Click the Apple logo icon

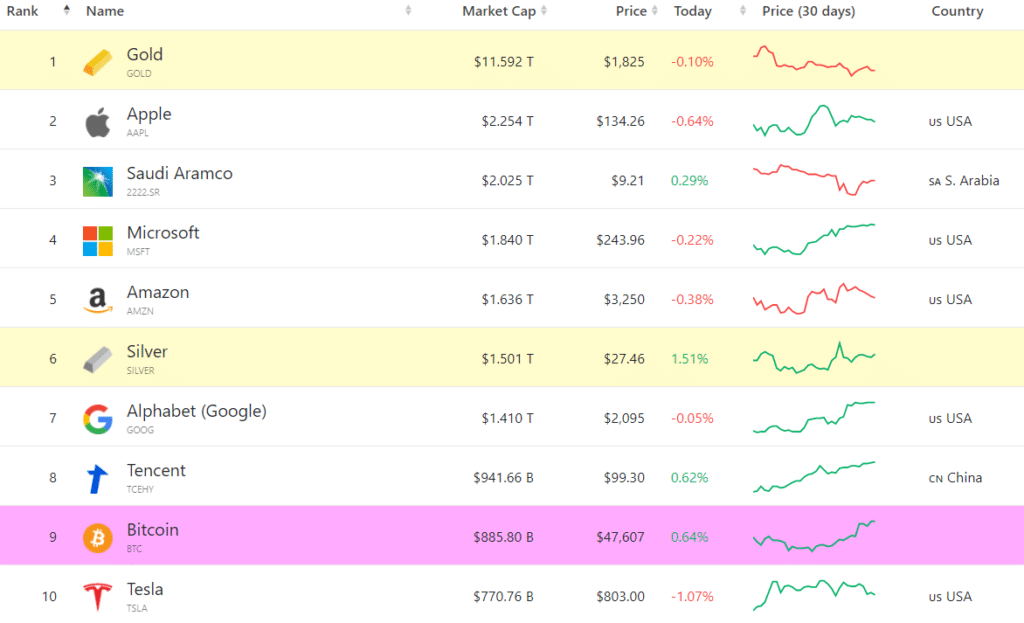97,122
